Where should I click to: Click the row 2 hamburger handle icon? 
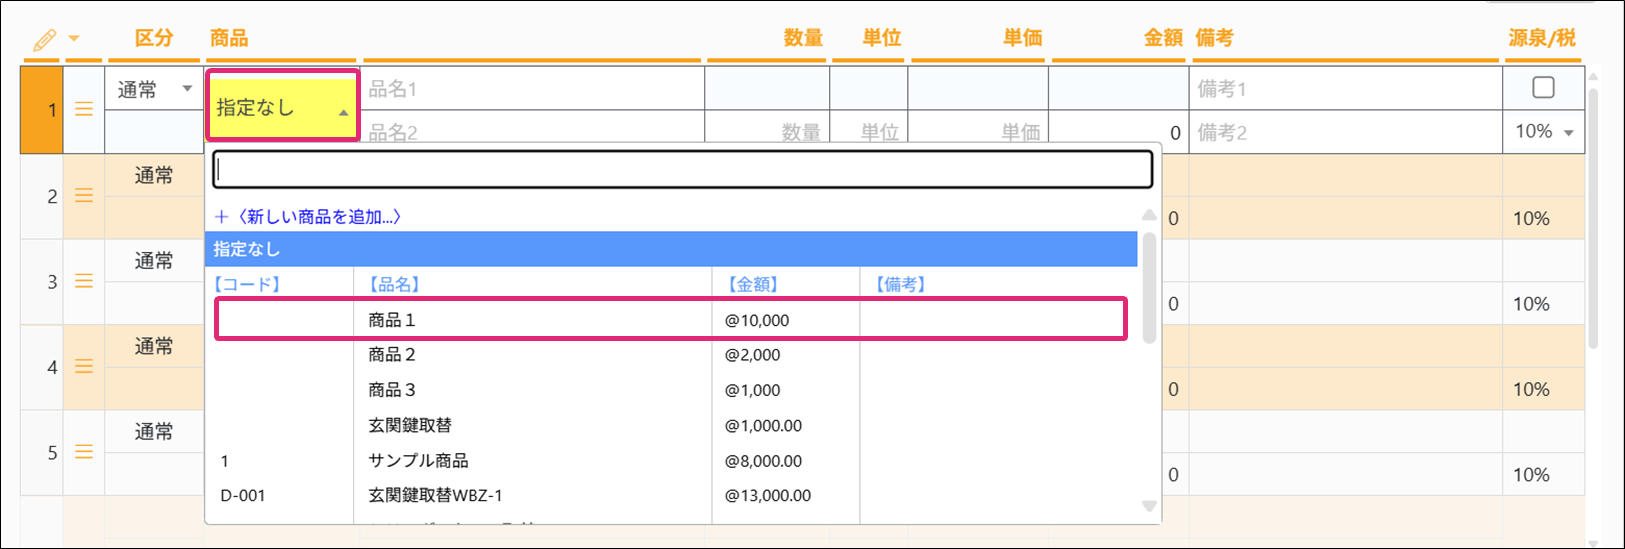click(x=84, y=196)
